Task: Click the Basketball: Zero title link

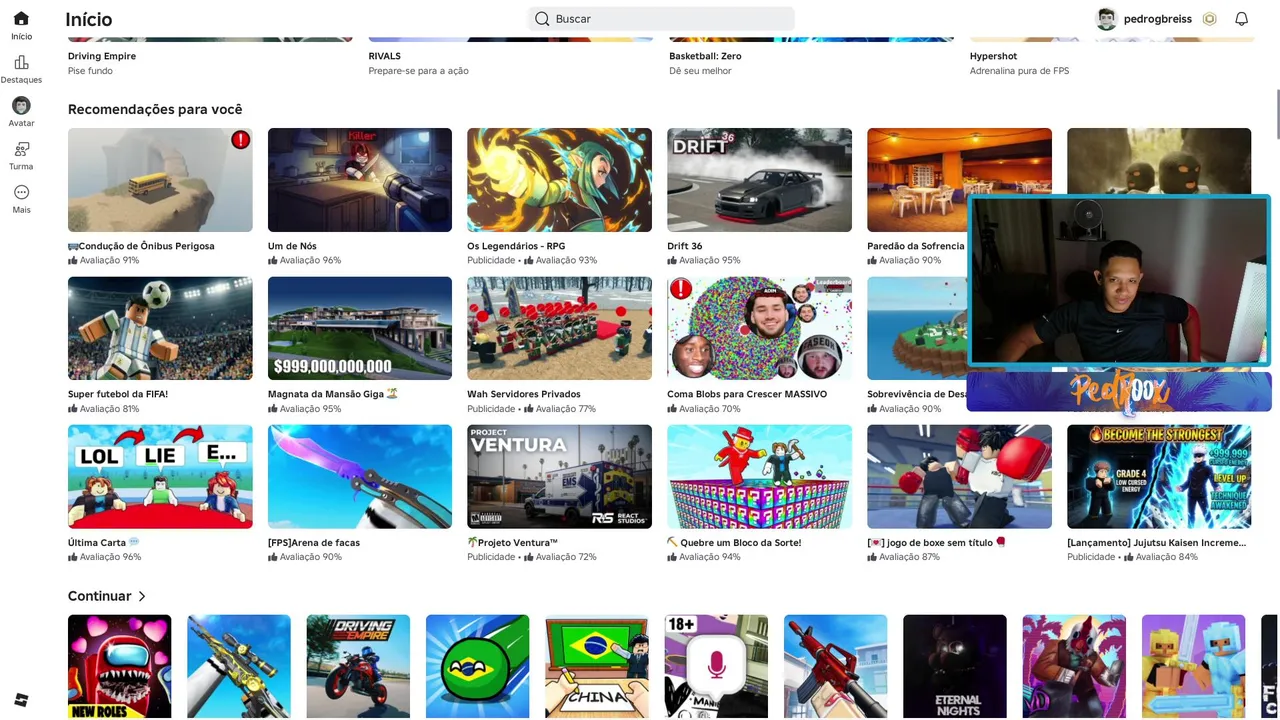Action: pyautogui.click(x=705, y=56)
